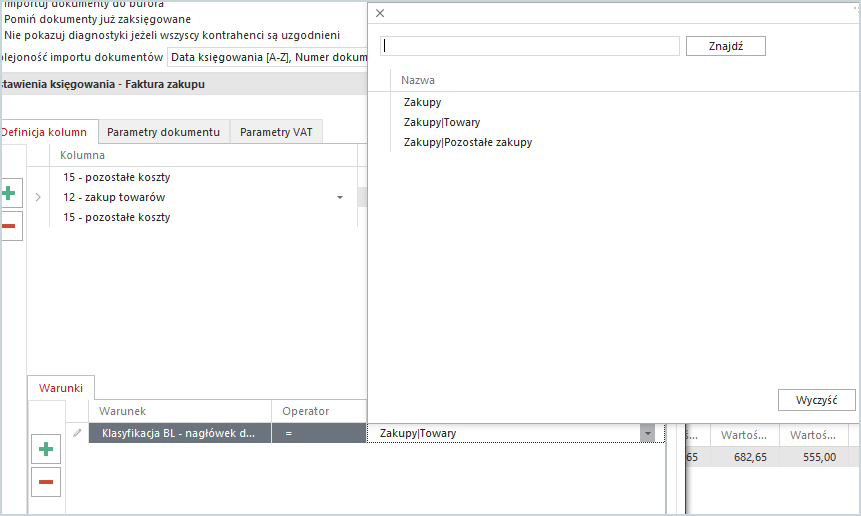The width and height of the screenshot is (861, 516).
Task: Click the search text field in popup
Action: pos(529,46)
